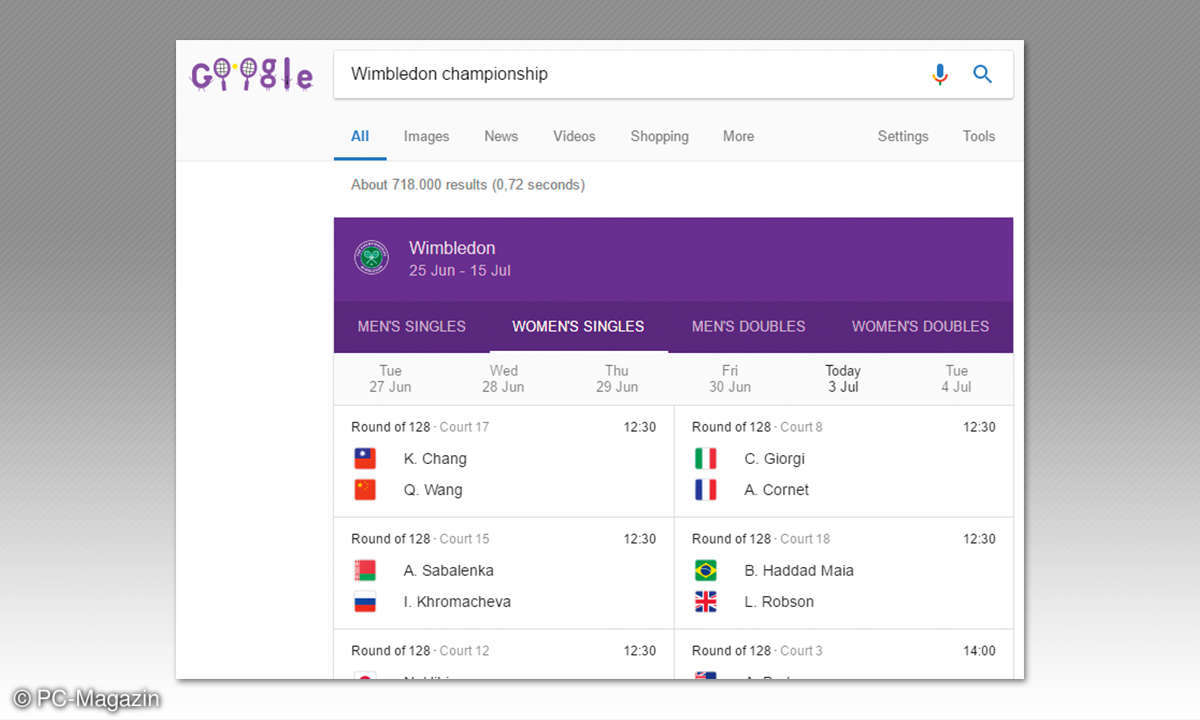1200x720 pixels.
Task: Click player name B. Haddad Maia
Action: click(799, 571)
